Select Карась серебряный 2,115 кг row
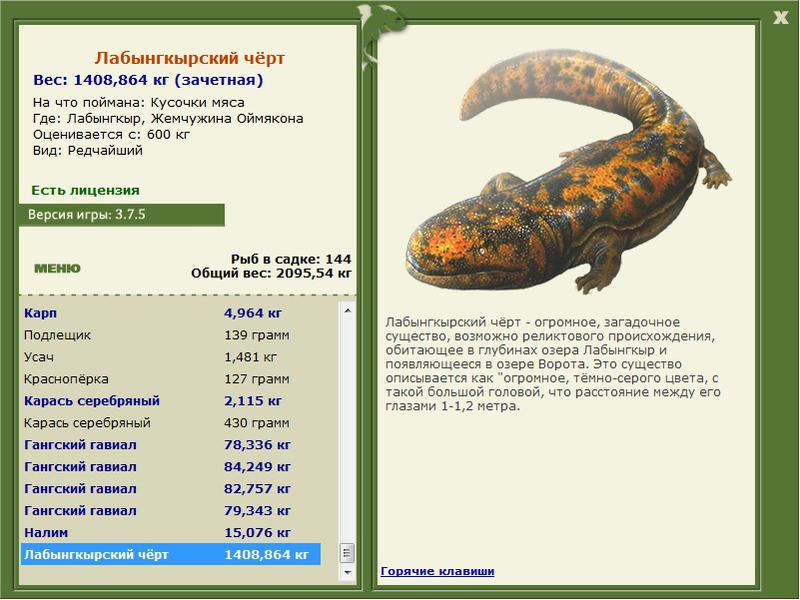 click(x=172, y=401)
